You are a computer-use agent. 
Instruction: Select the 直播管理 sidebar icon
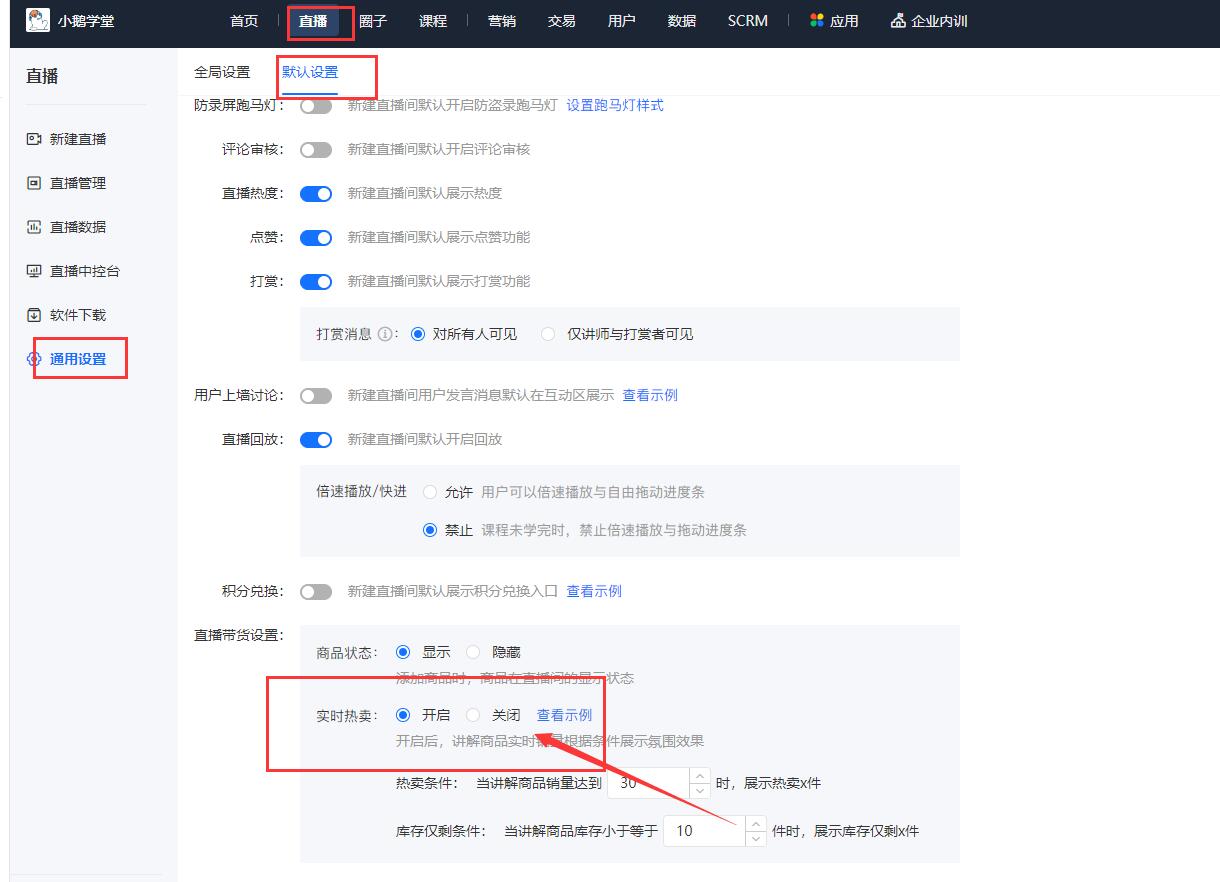click(x=31, y=183)
